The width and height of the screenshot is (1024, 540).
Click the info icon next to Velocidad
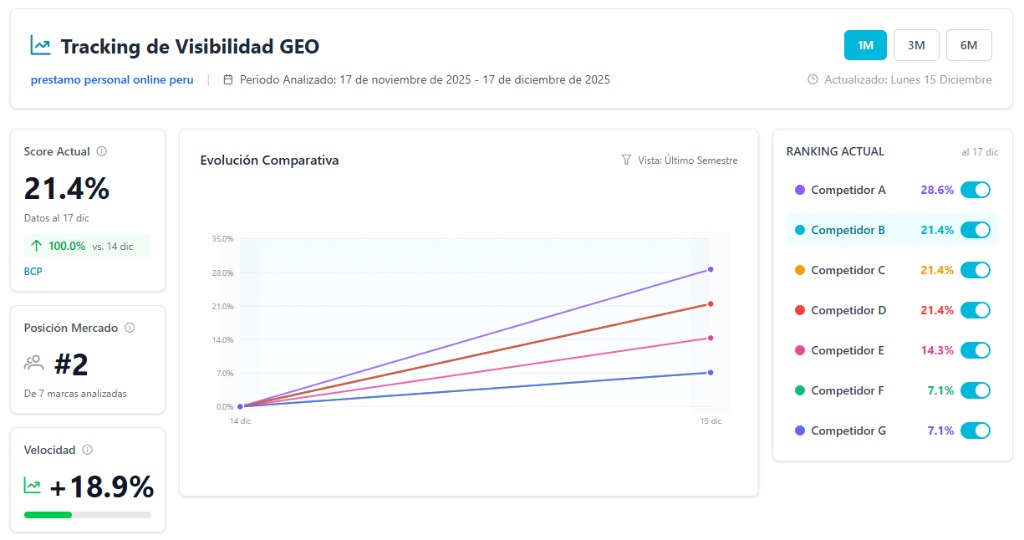click(88, 450)
